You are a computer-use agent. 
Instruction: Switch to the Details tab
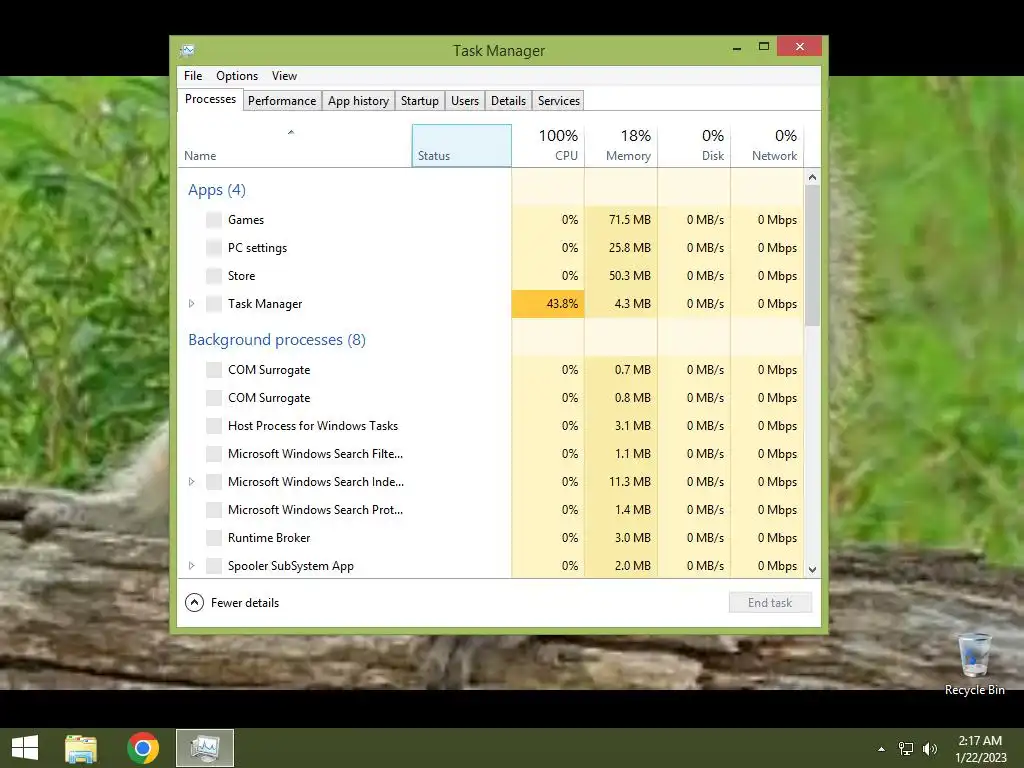(508, 101)
